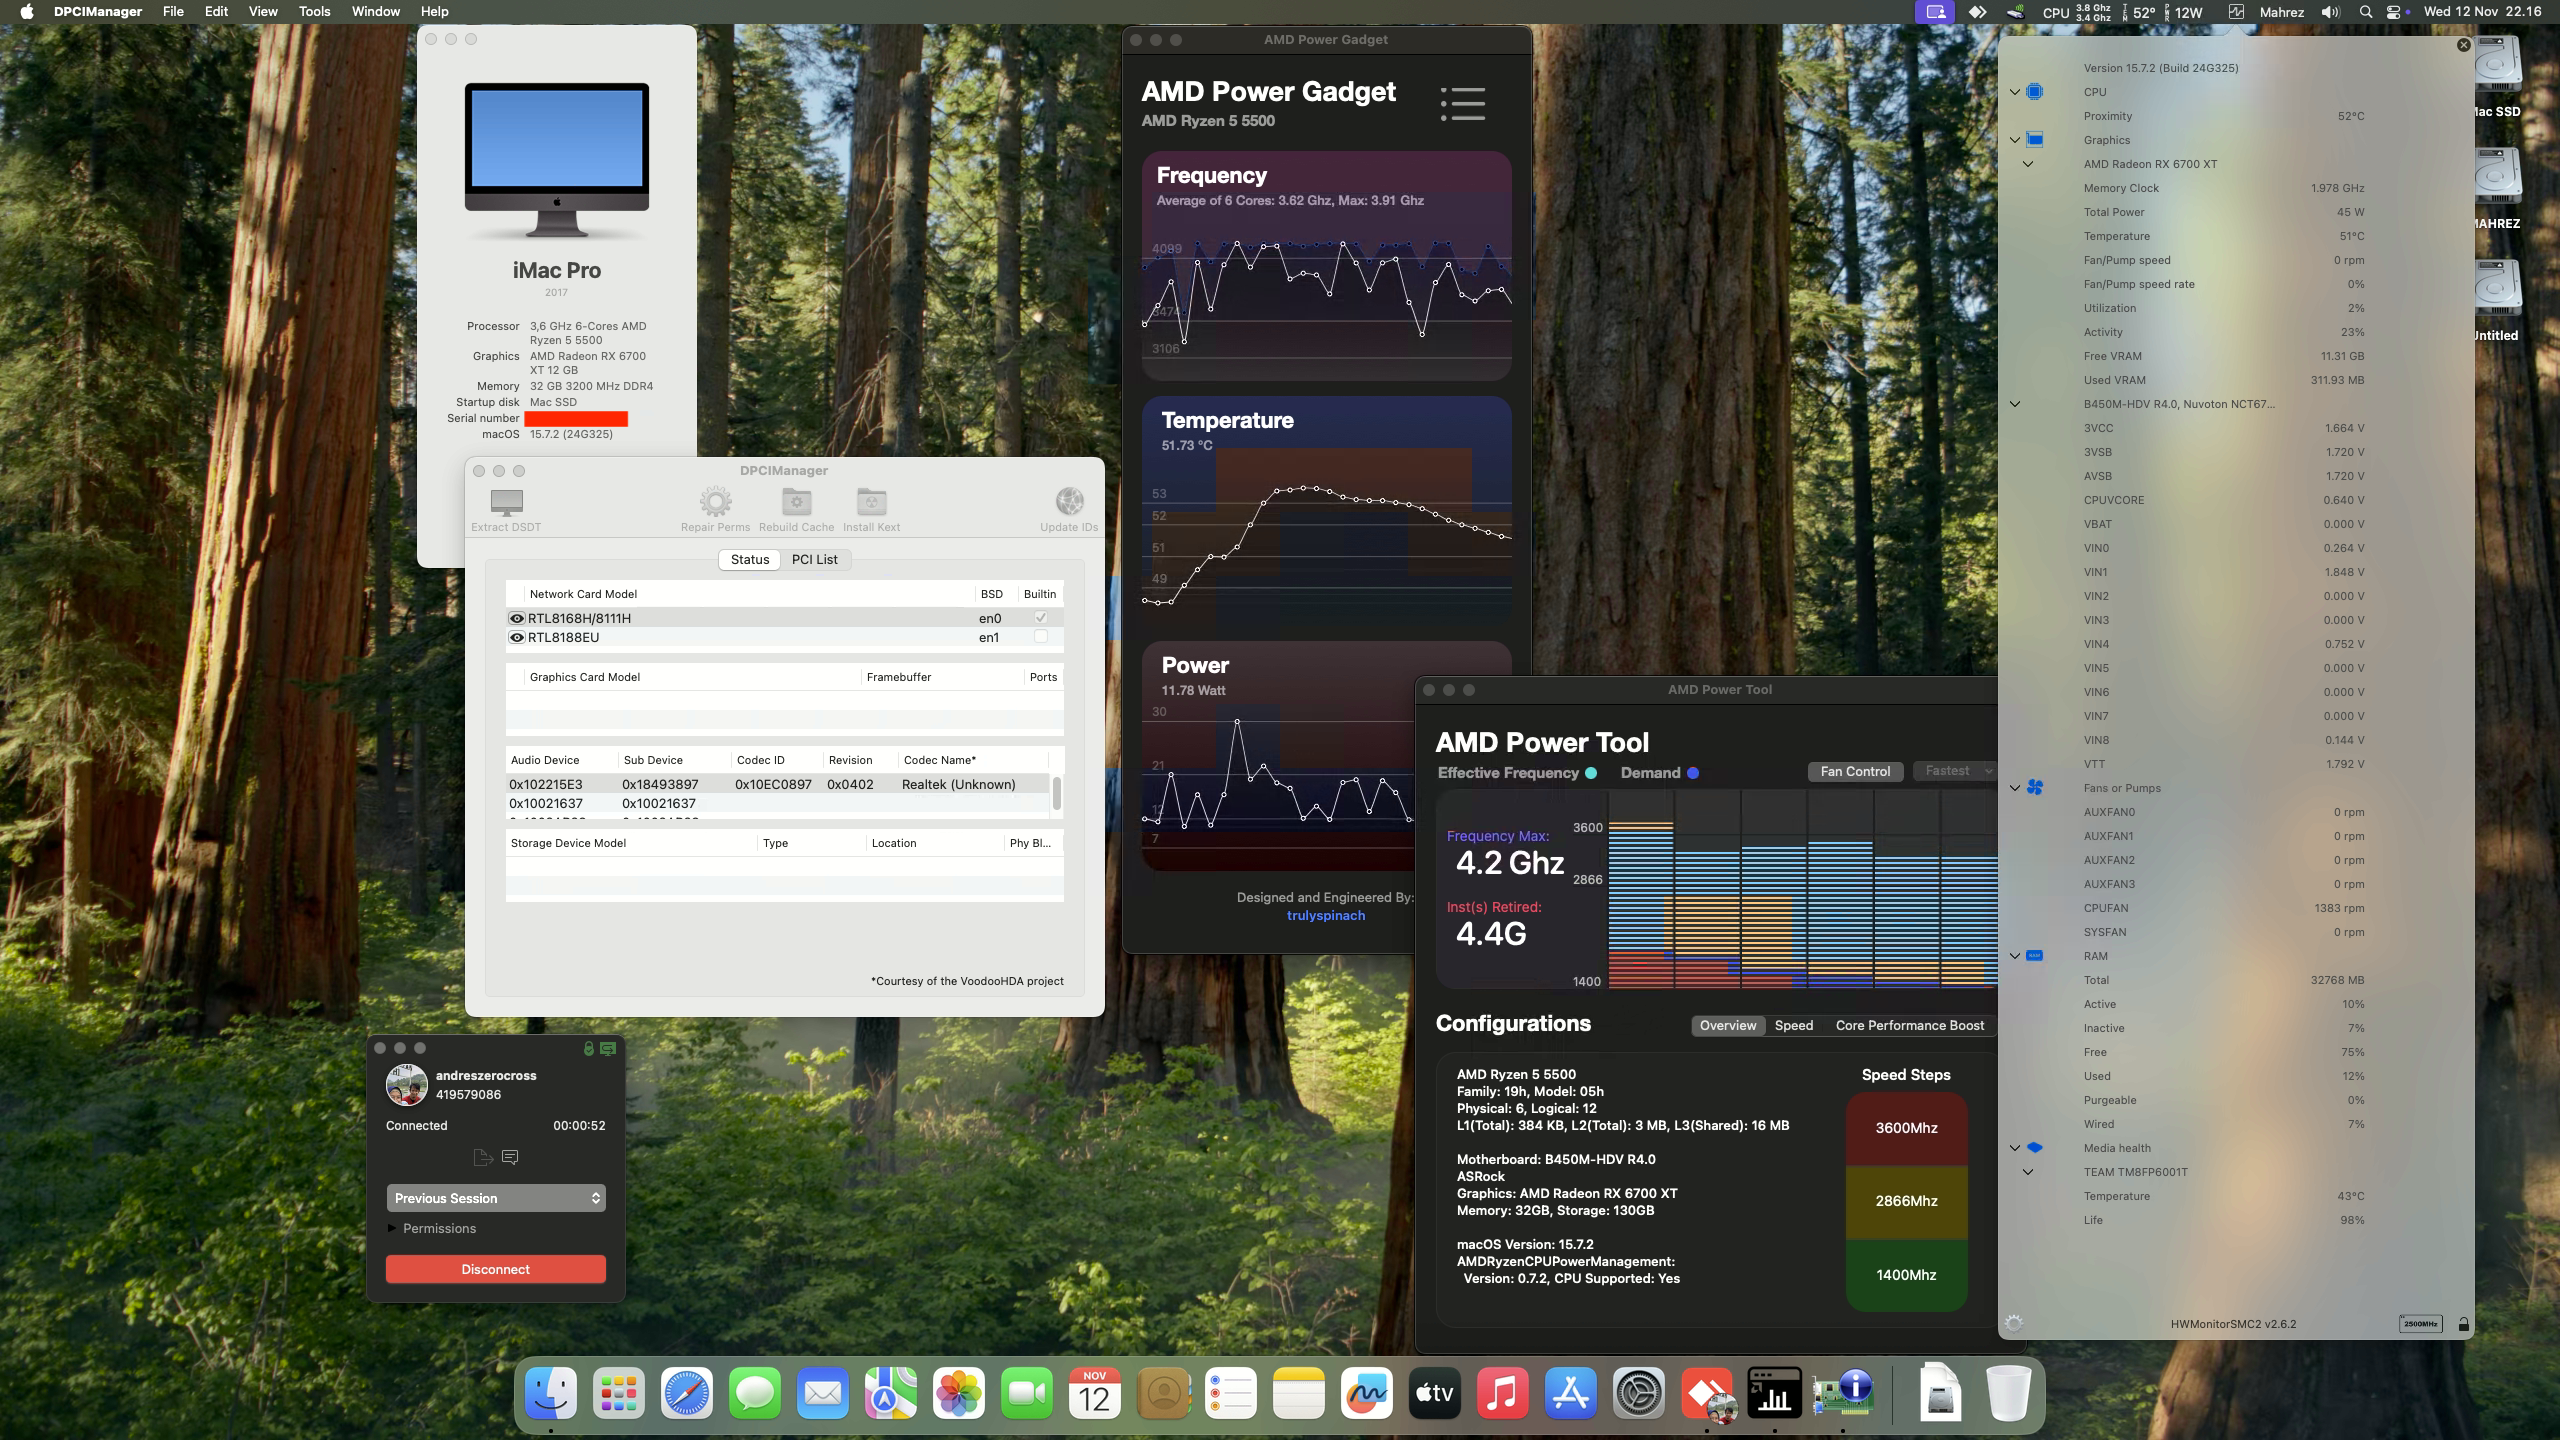Screen dimensions: 2560x1440
Task: Click the Disconnect button
Action: click(x=496, y=1268)
